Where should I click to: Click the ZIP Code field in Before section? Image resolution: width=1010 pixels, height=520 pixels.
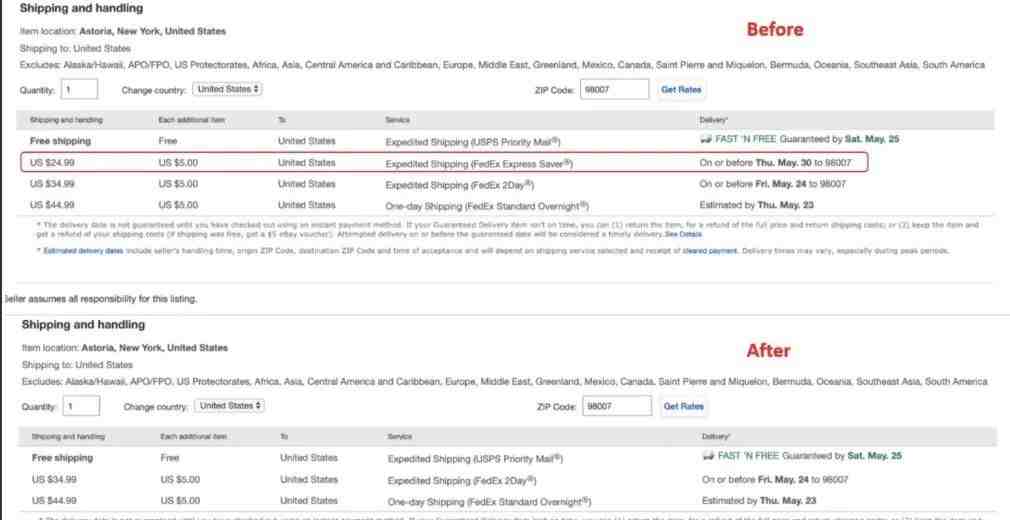[615, 90]
